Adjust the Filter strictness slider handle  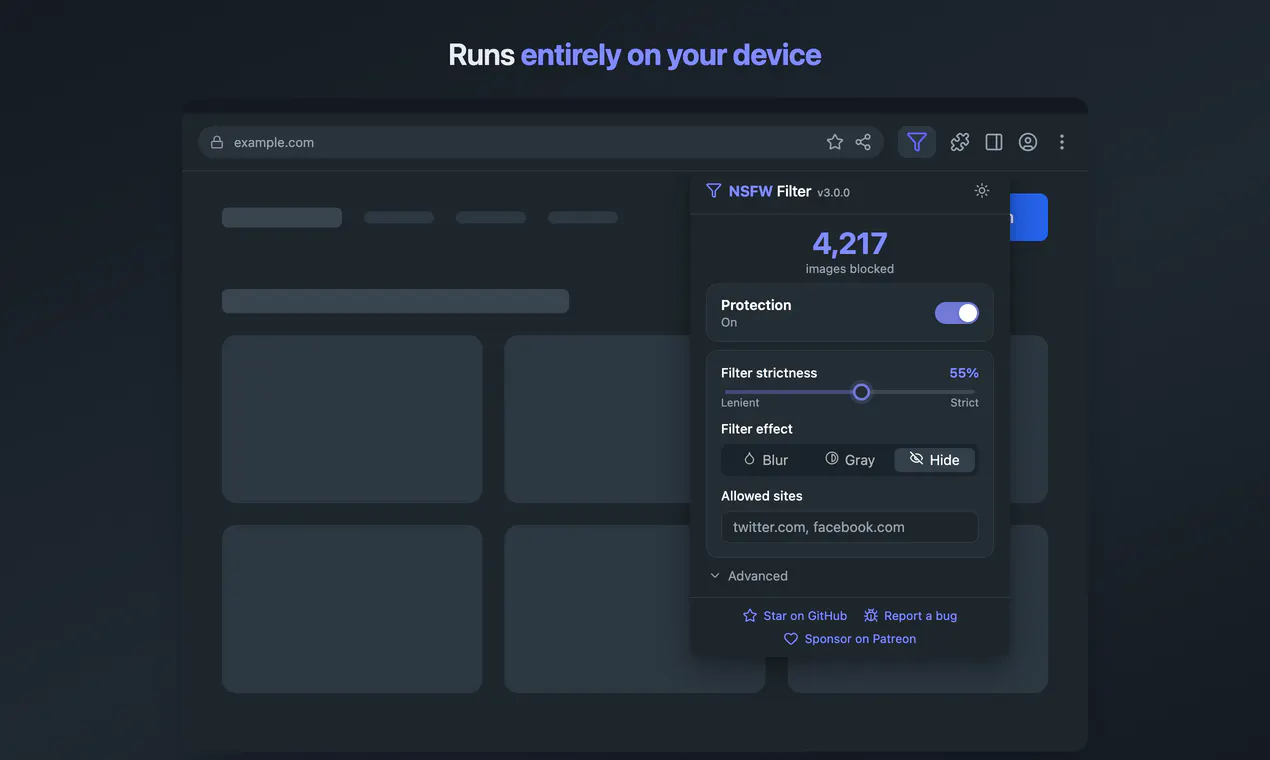[861, 392]
